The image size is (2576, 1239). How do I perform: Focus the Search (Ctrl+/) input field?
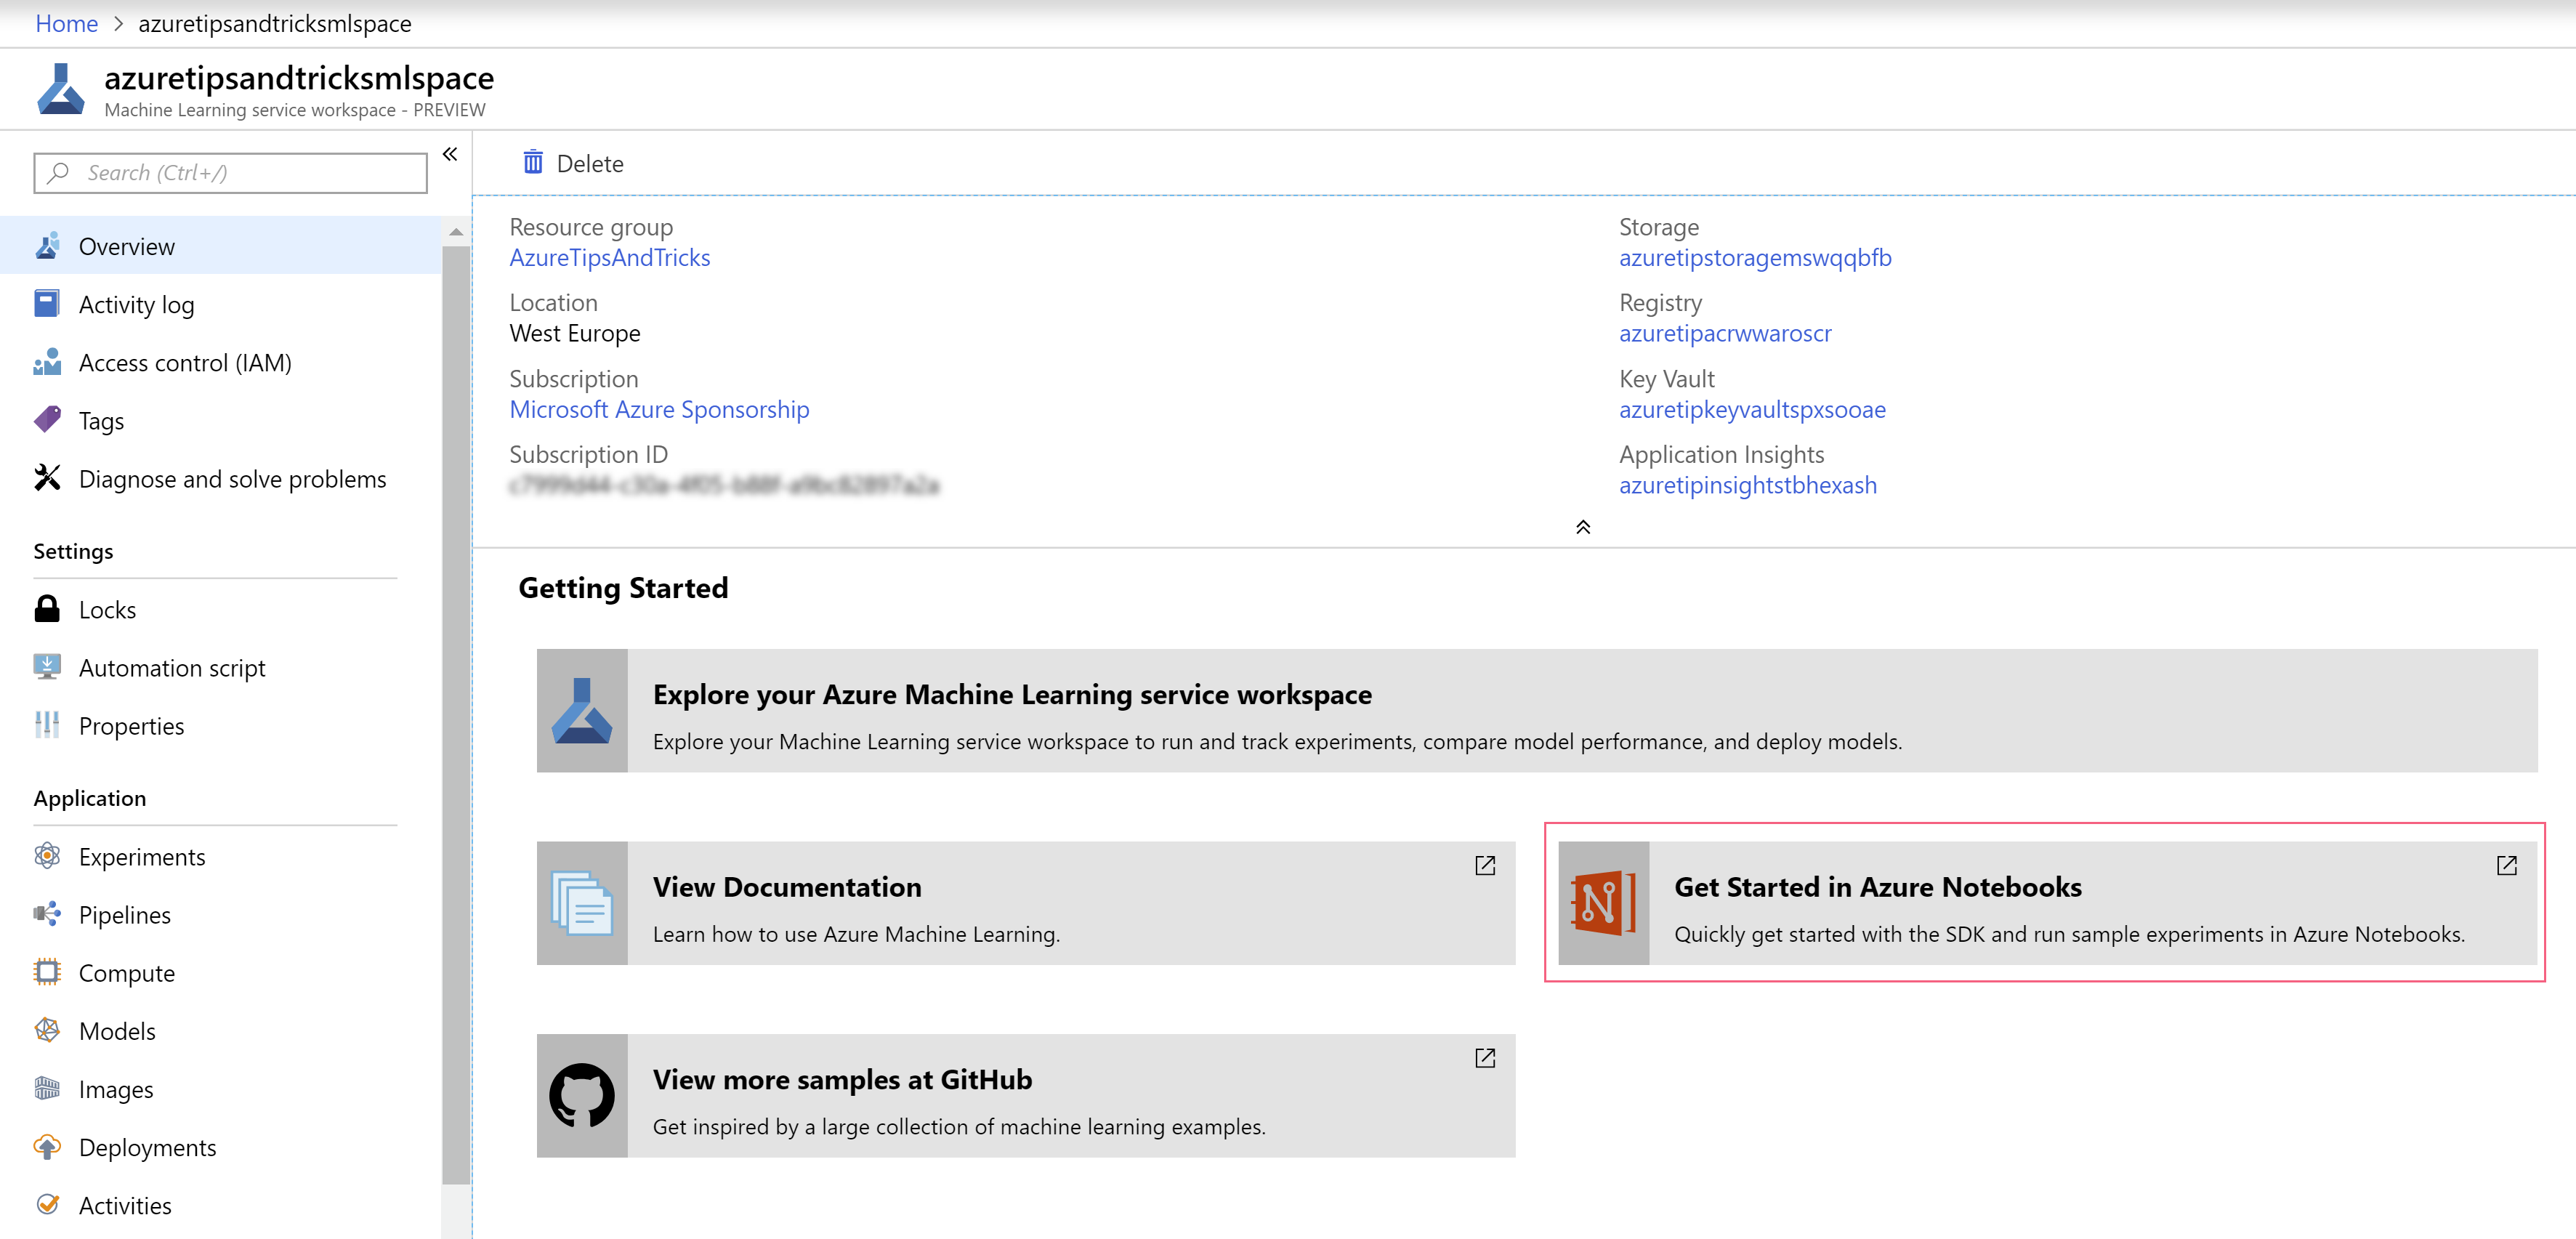(230, 173)
